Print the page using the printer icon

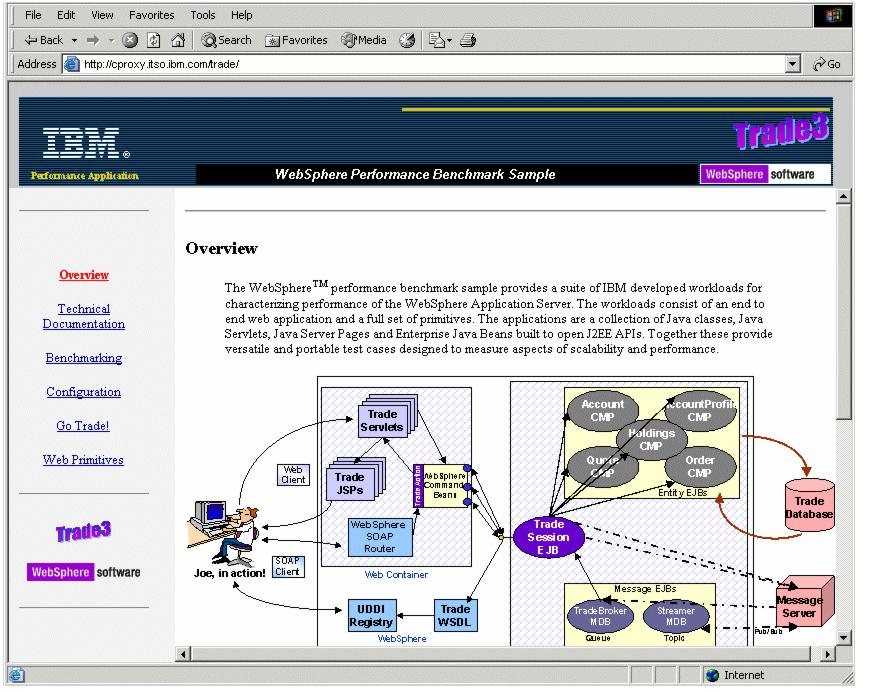point(468,40)
